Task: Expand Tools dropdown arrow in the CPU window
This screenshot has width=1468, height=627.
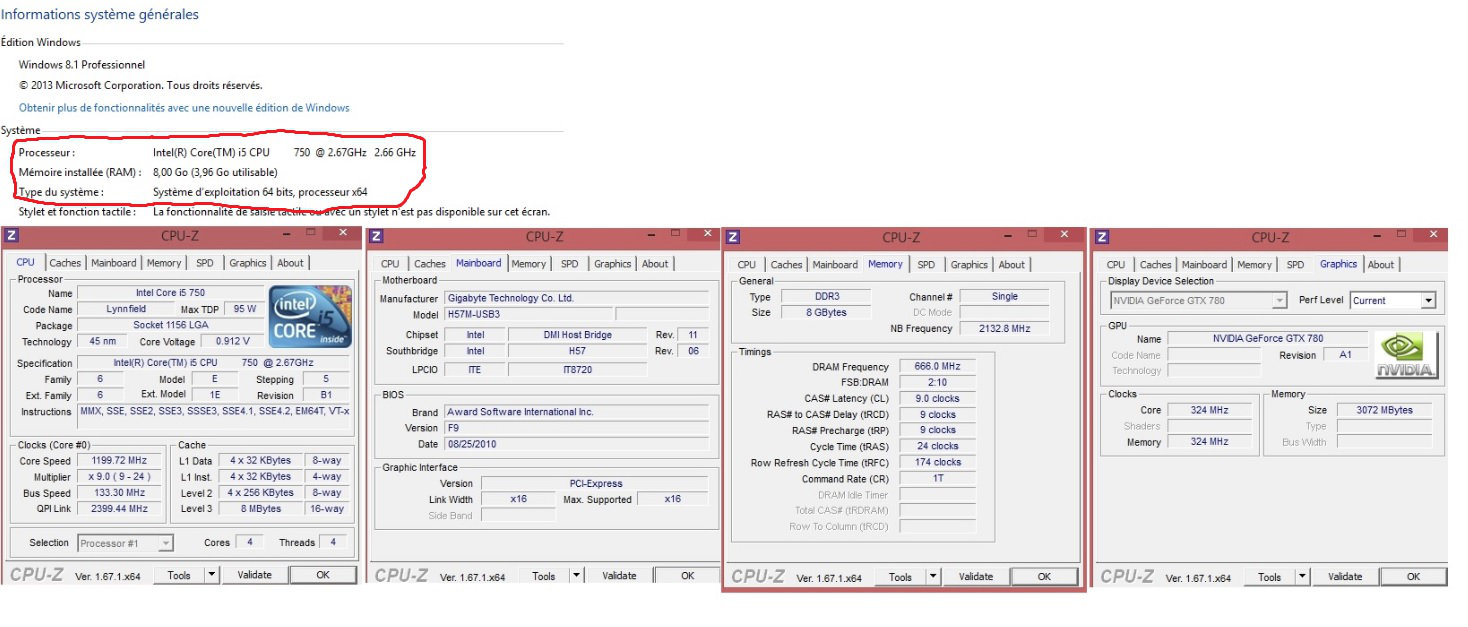Action: (211, 575)
